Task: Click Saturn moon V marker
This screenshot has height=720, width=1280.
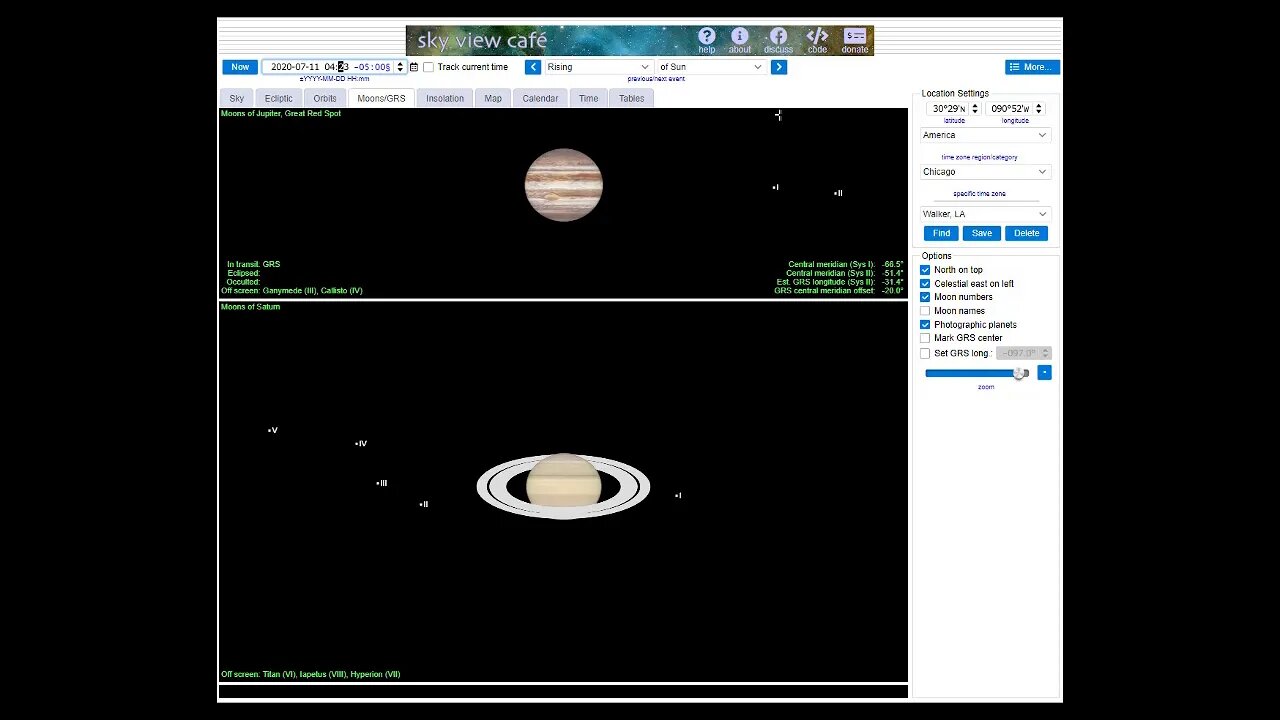Action: [272, 430]
